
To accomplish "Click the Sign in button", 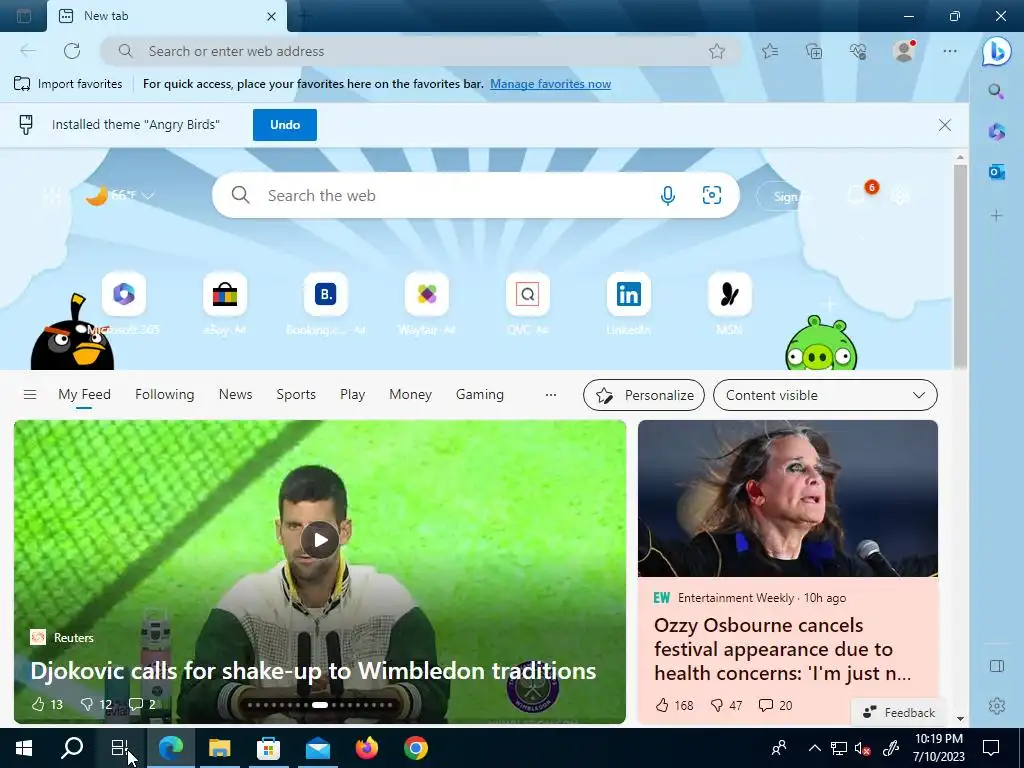I will tap(786, 196).
